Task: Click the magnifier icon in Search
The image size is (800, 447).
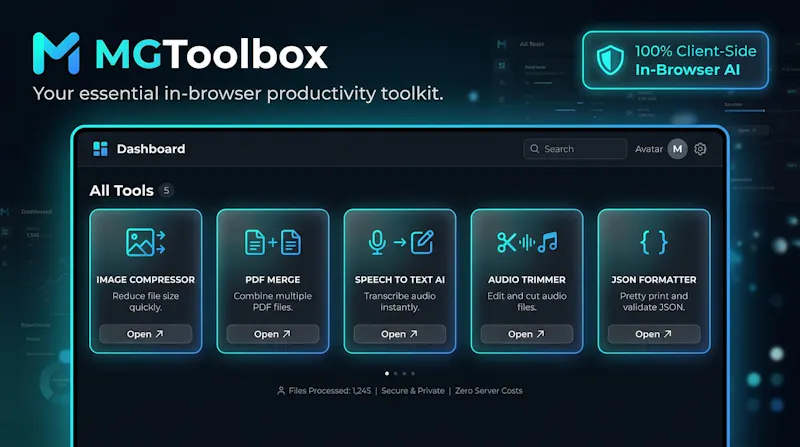Action: [534, 148]
